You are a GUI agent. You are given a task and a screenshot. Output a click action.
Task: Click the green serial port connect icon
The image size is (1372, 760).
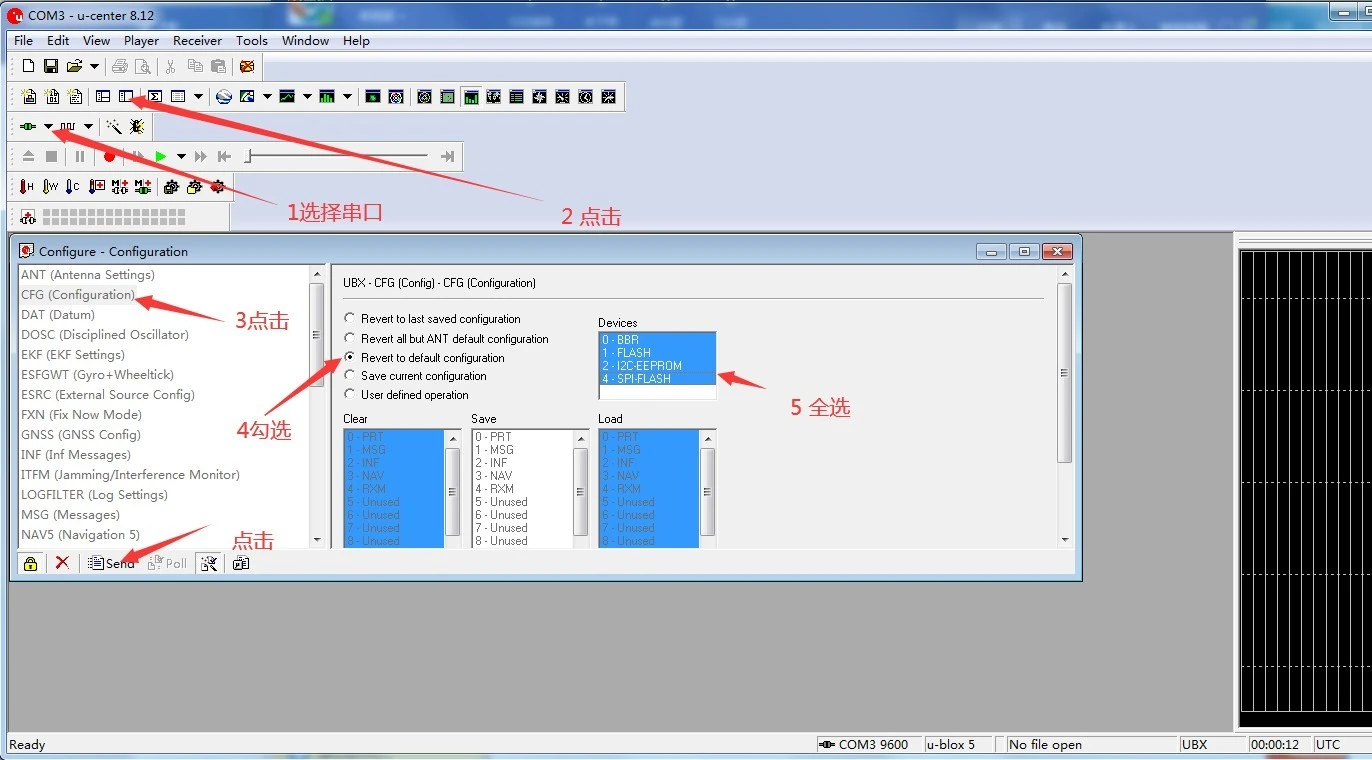(x=28, y=127)
